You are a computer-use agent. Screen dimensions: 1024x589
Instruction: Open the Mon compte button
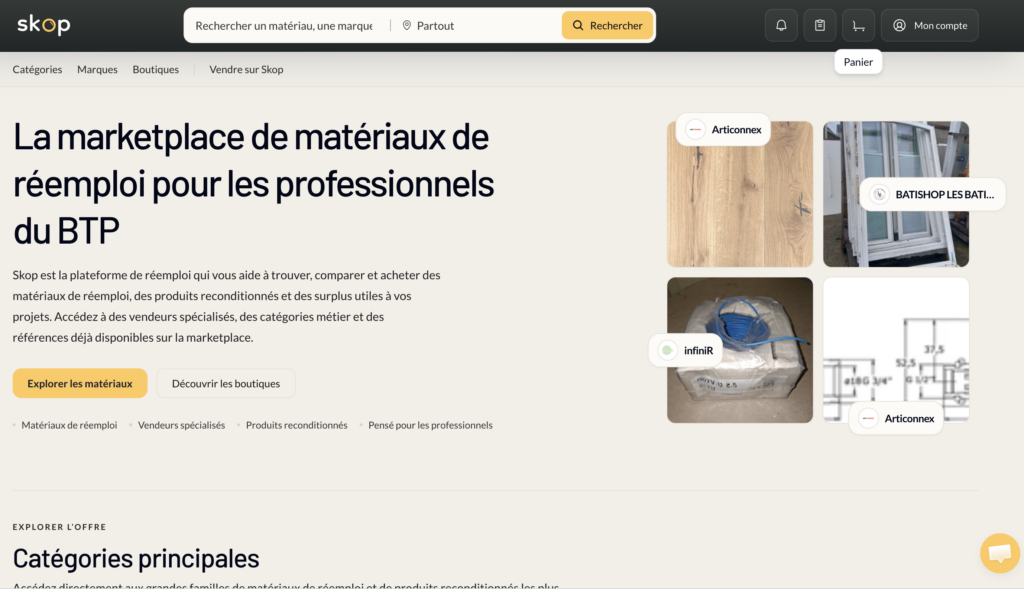930,25
